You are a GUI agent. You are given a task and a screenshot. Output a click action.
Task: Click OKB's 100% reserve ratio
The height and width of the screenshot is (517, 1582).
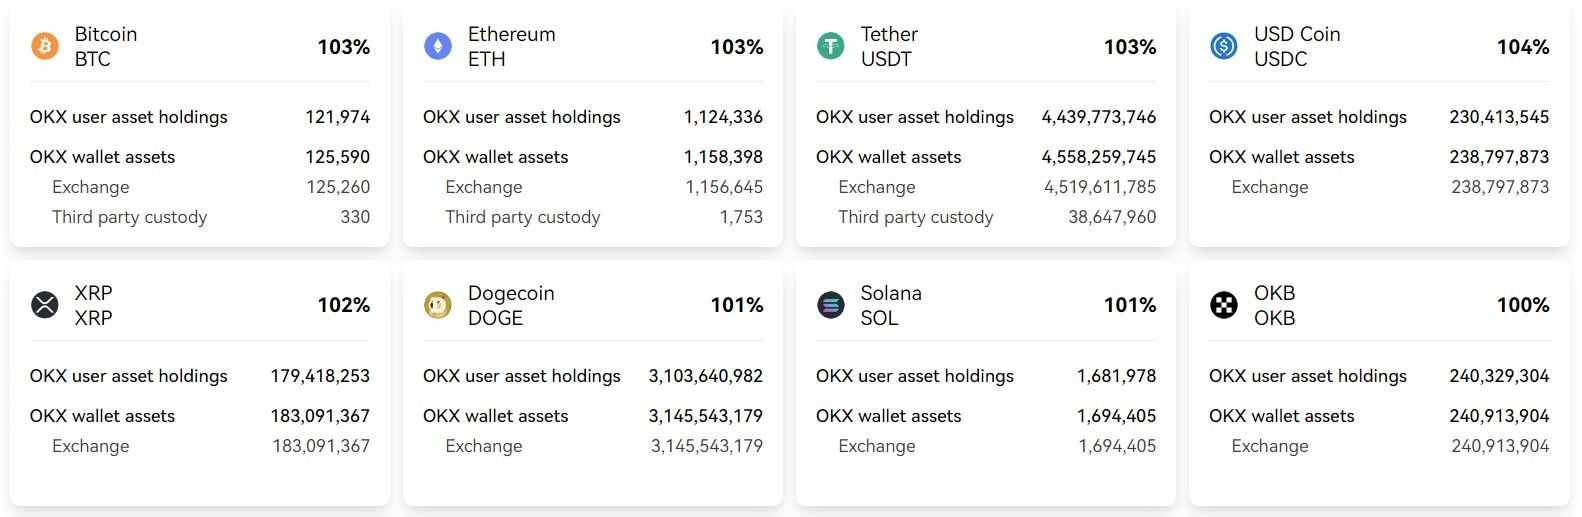click(1522, 305)
